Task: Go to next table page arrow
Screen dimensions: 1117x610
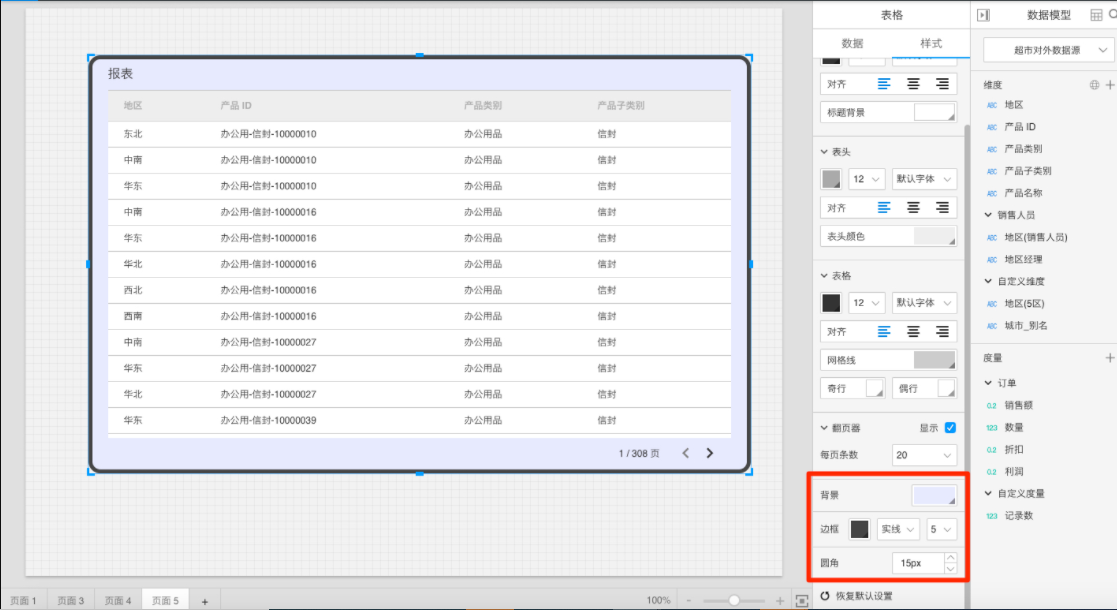Action: pos(710,453)
